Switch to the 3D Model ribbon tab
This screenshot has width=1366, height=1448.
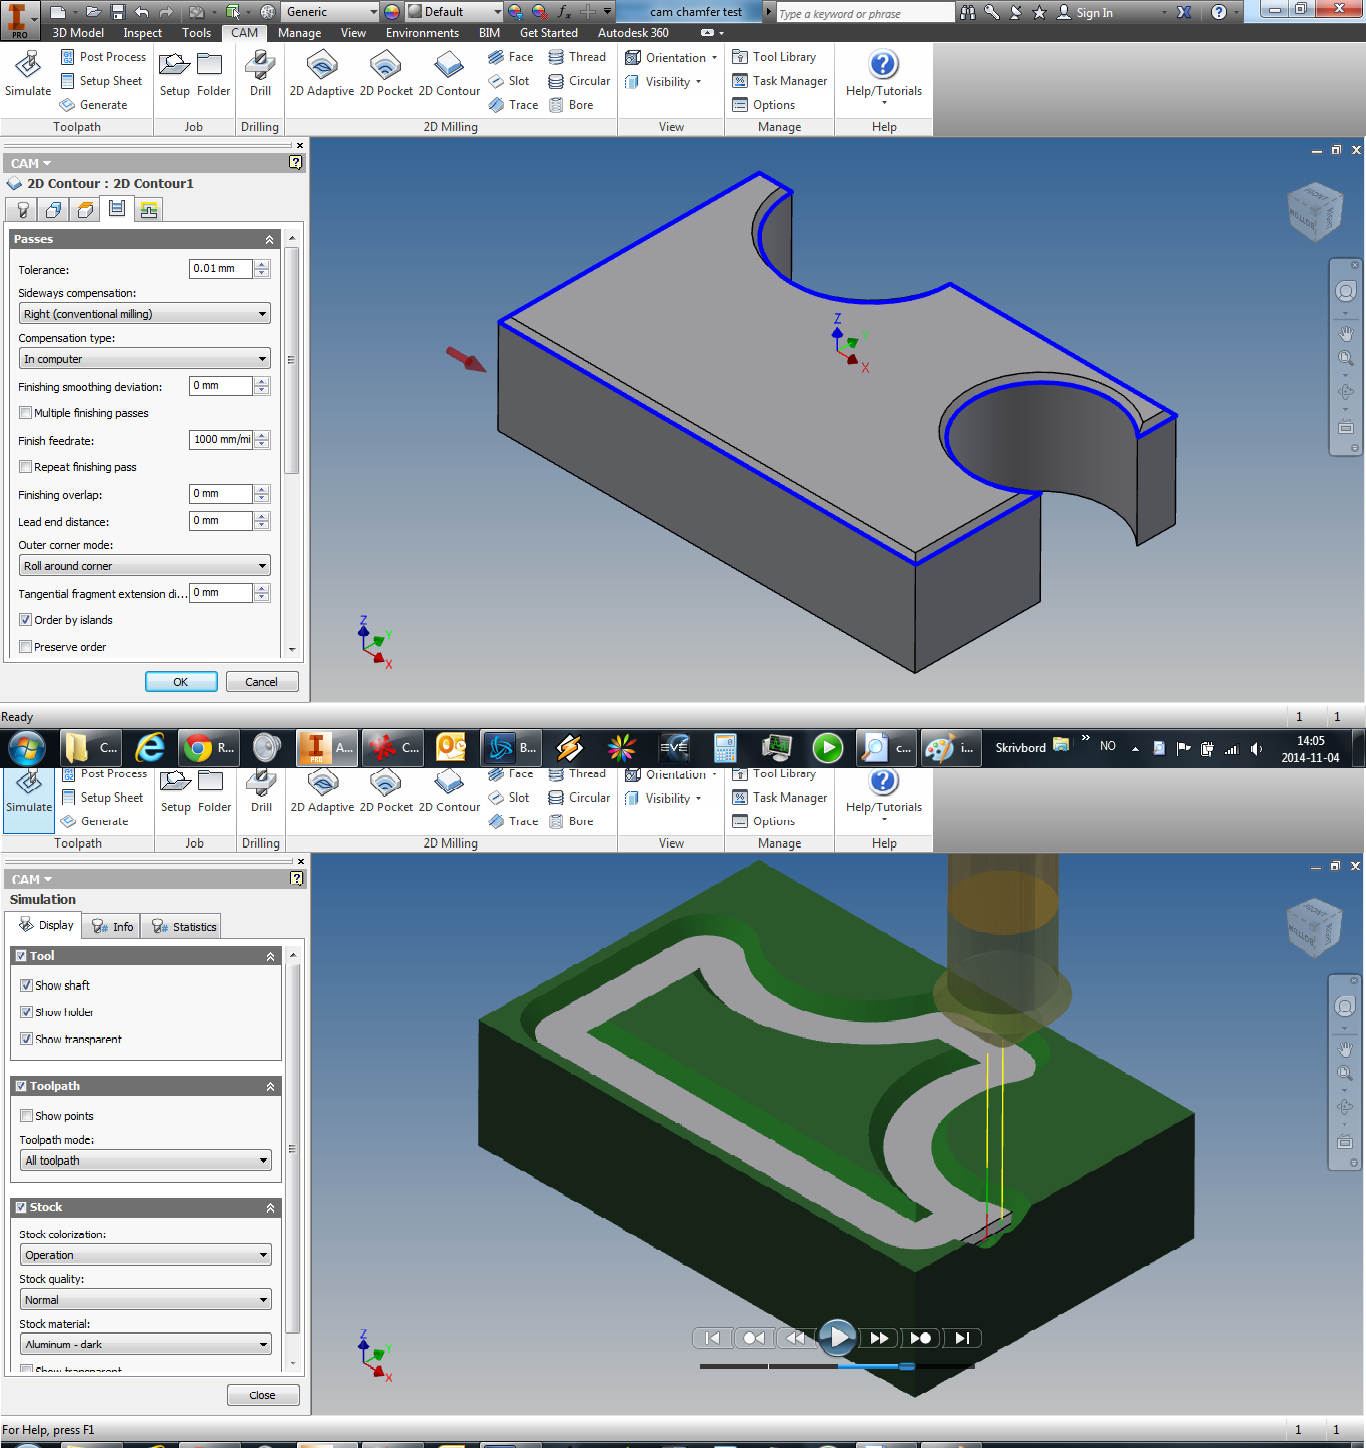click(78, 33)
